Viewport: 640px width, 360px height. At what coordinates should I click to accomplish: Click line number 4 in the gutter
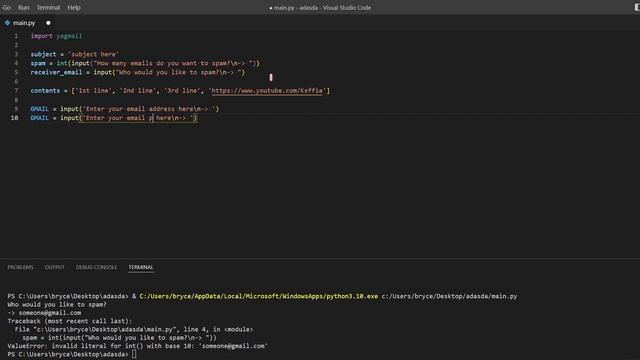[16, 63]
